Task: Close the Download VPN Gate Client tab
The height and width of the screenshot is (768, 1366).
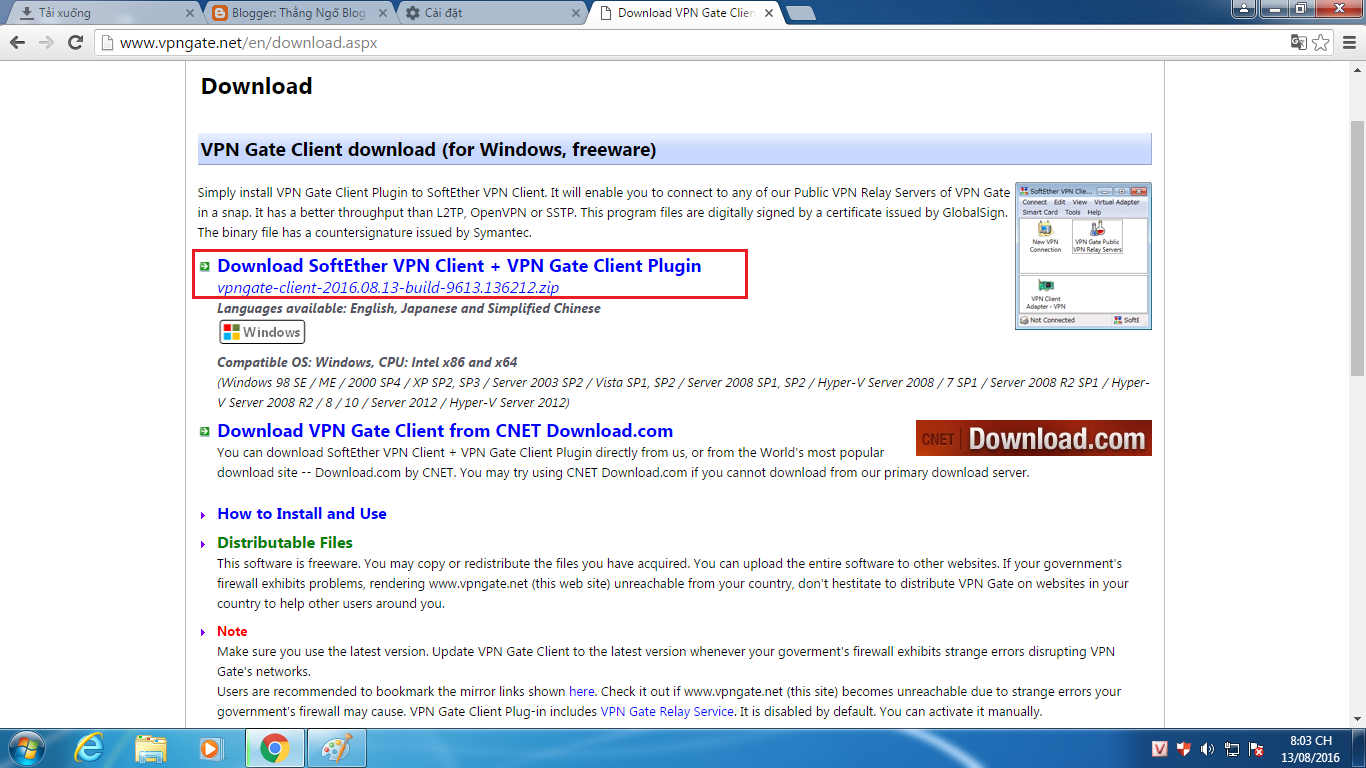Action: pyautogui.click(x=768, y=13)
